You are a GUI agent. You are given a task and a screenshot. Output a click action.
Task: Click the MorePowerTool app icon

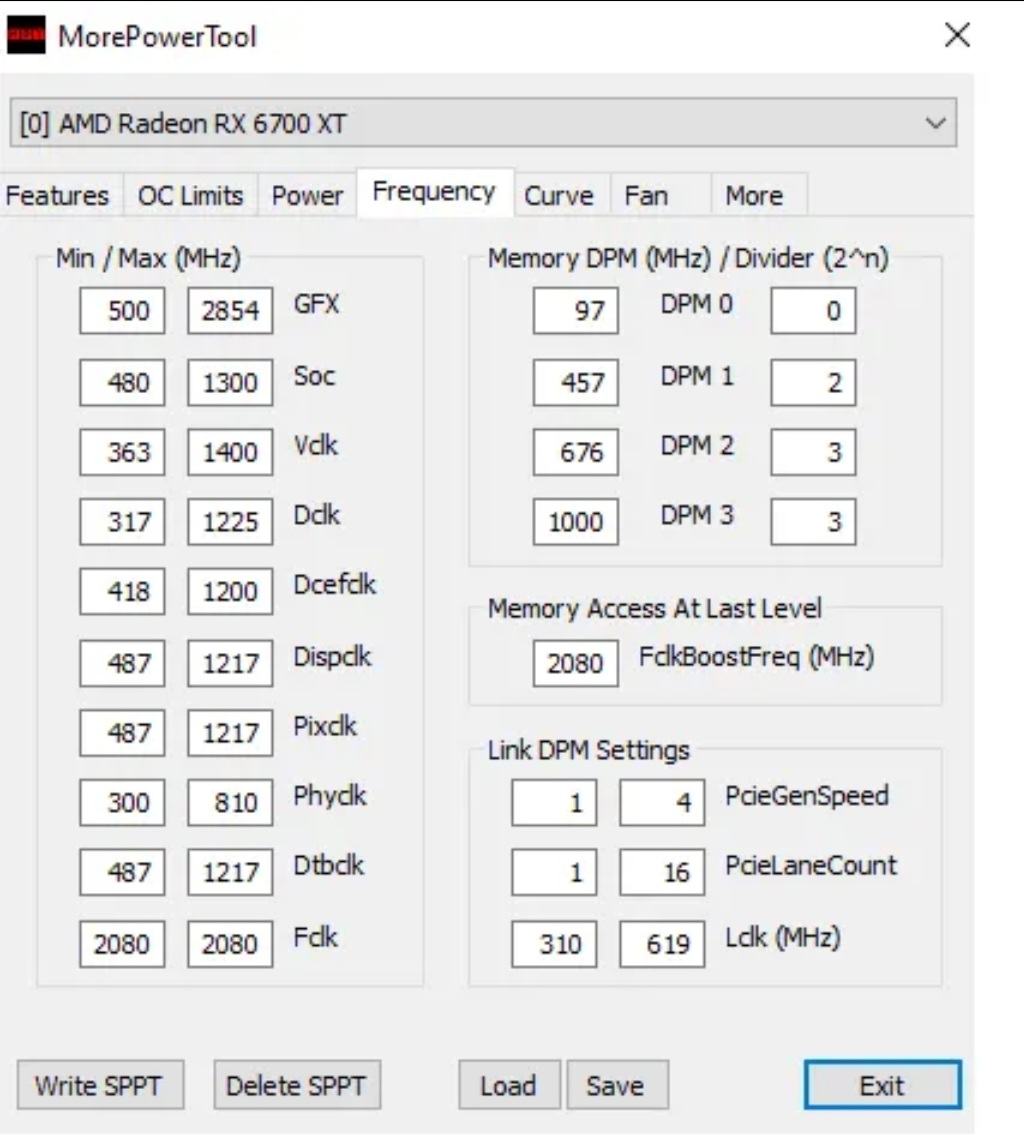26,35
